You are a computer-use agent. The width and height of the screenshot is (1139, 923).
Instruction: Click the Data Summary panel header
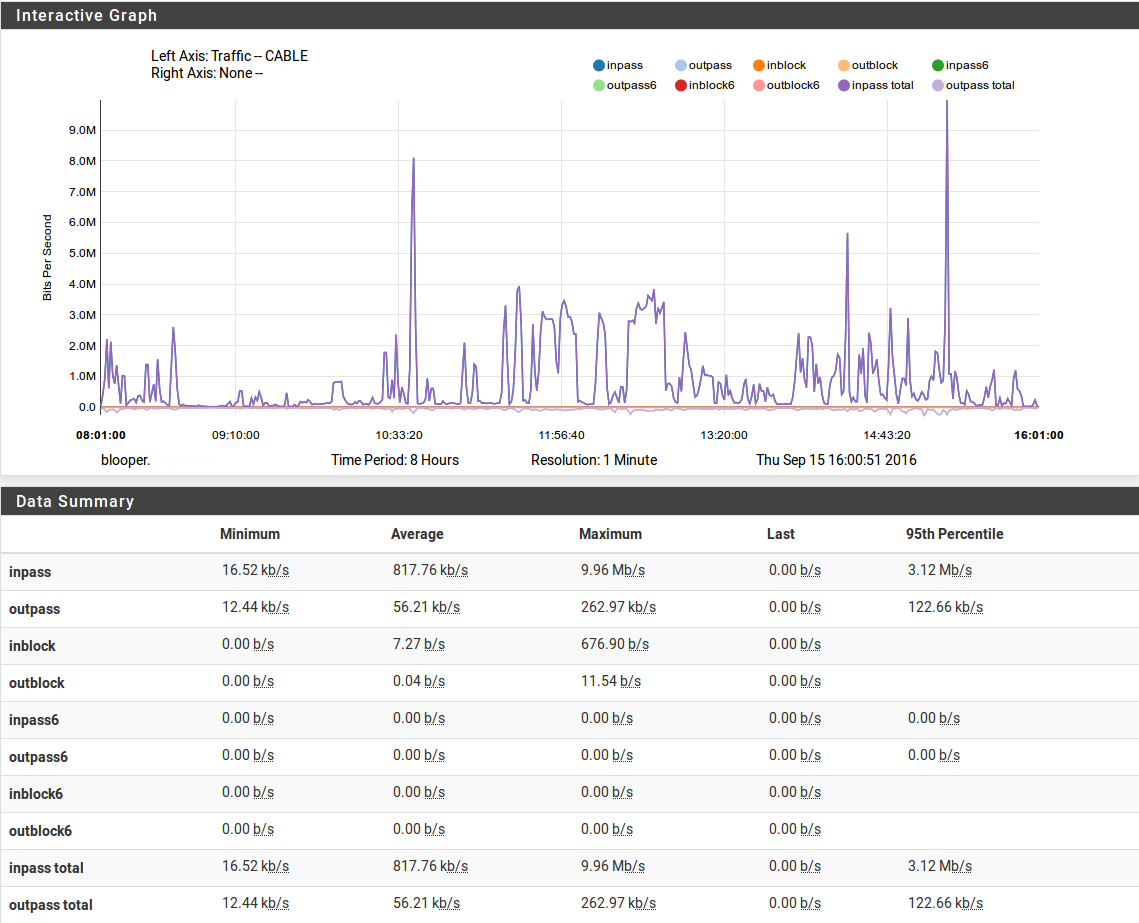click(x=75, y=501)
